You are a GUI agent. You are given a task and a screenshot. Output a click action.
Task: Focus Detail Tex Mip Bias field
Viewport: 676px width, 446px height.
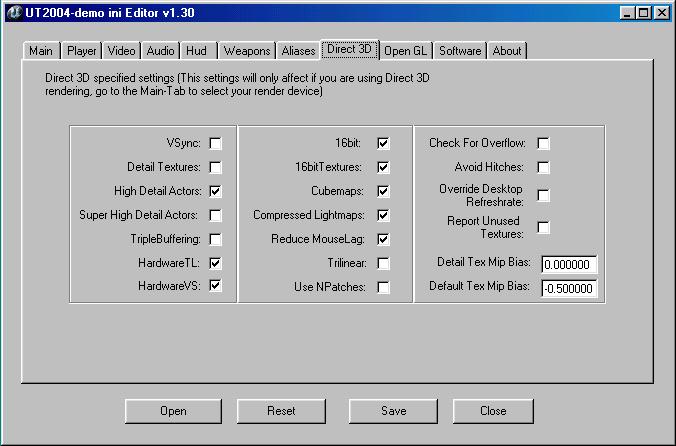pyautogui.click(x=569, y=265)
